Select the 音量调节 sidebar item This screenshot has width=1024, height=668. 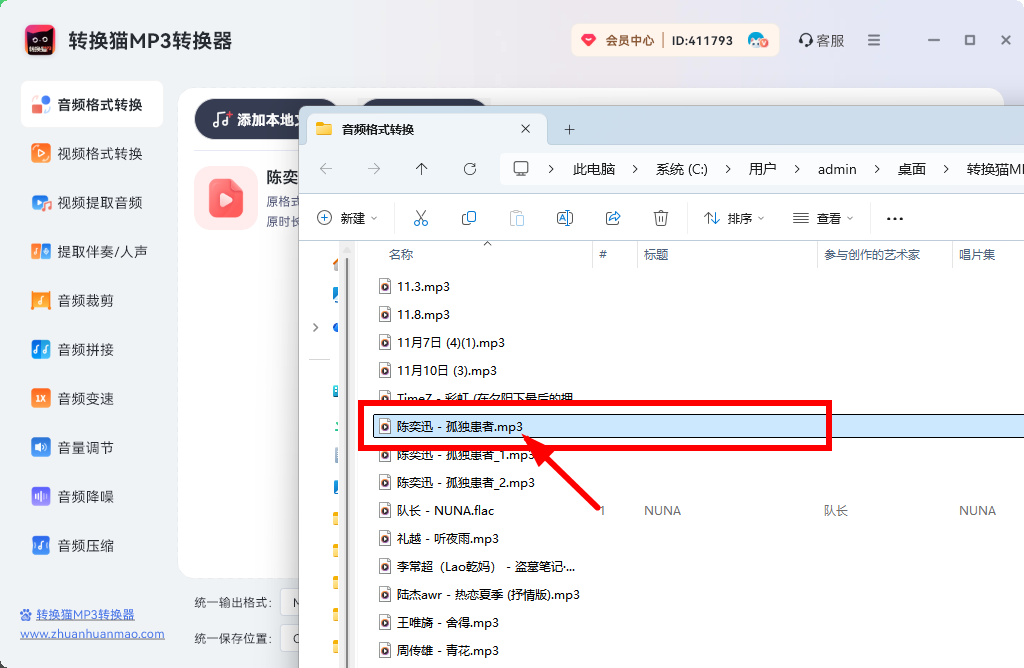85,448
